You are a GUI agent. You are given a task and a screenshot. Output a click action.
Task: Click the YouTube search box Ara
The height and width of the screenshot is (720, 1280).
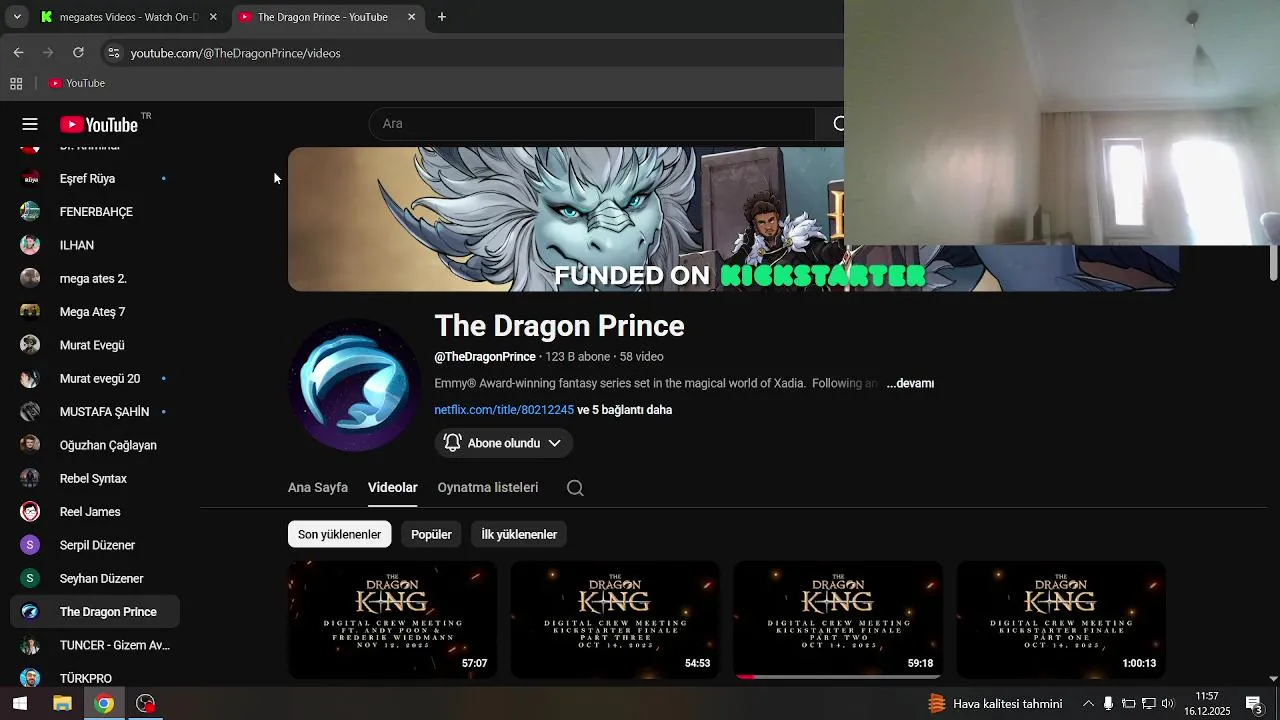click(x=592, y=124)
